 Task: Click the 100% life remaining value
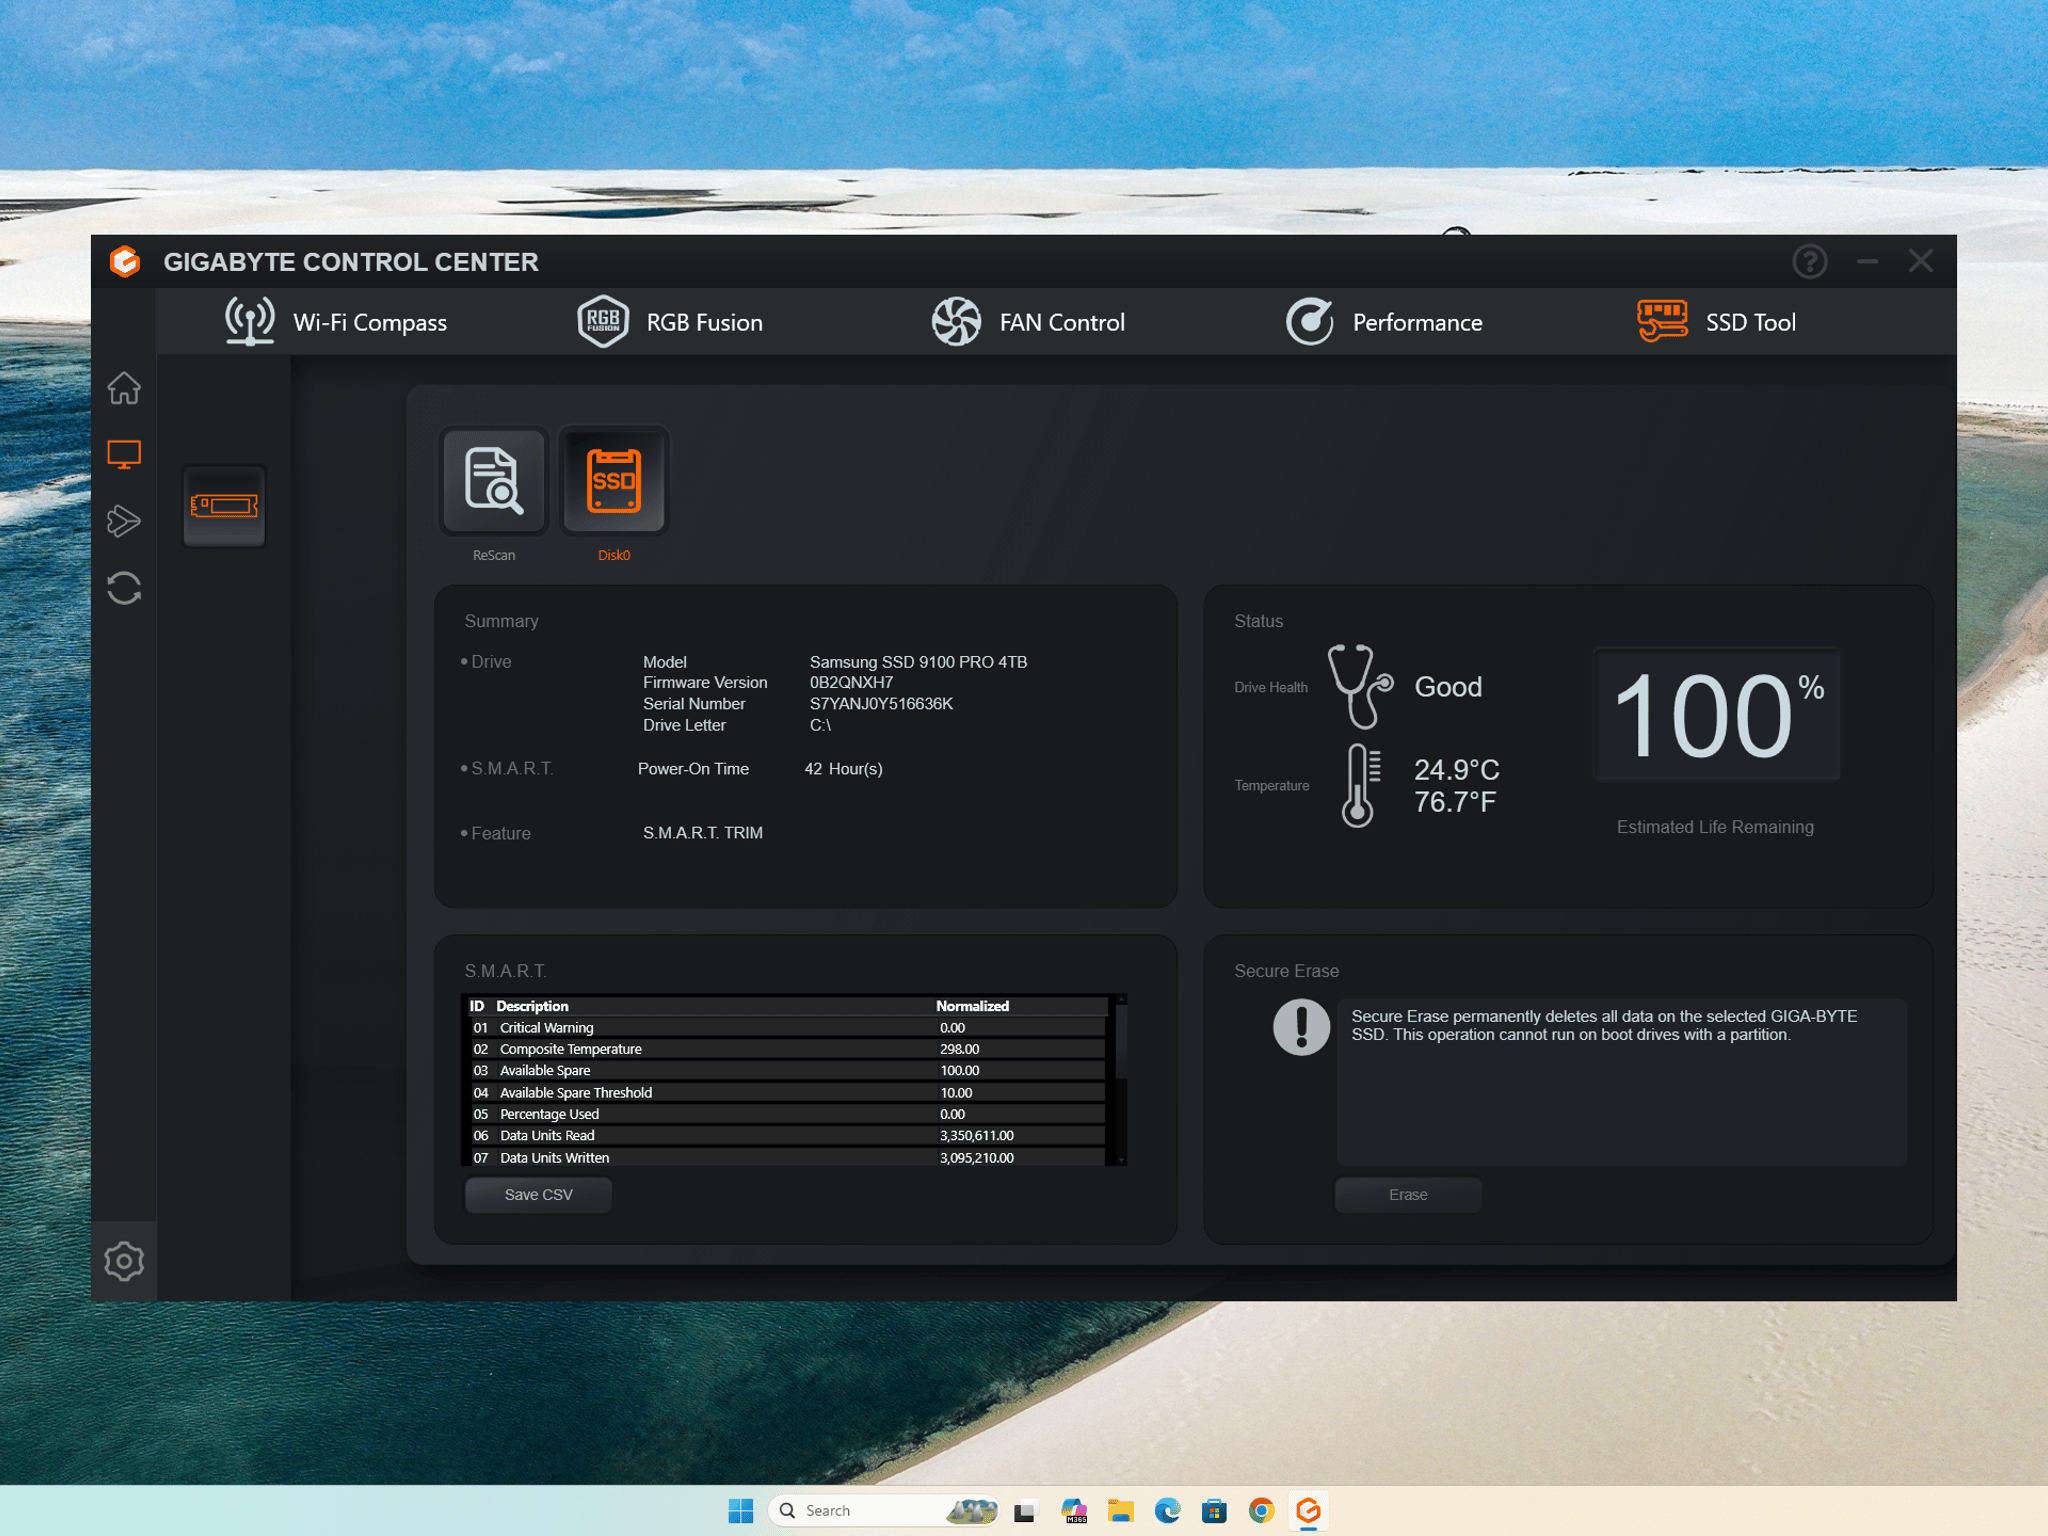(1716, 715)
